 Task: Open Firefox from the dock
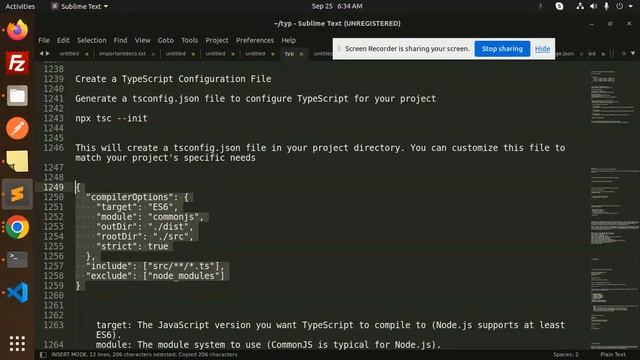tap(17, 30)
